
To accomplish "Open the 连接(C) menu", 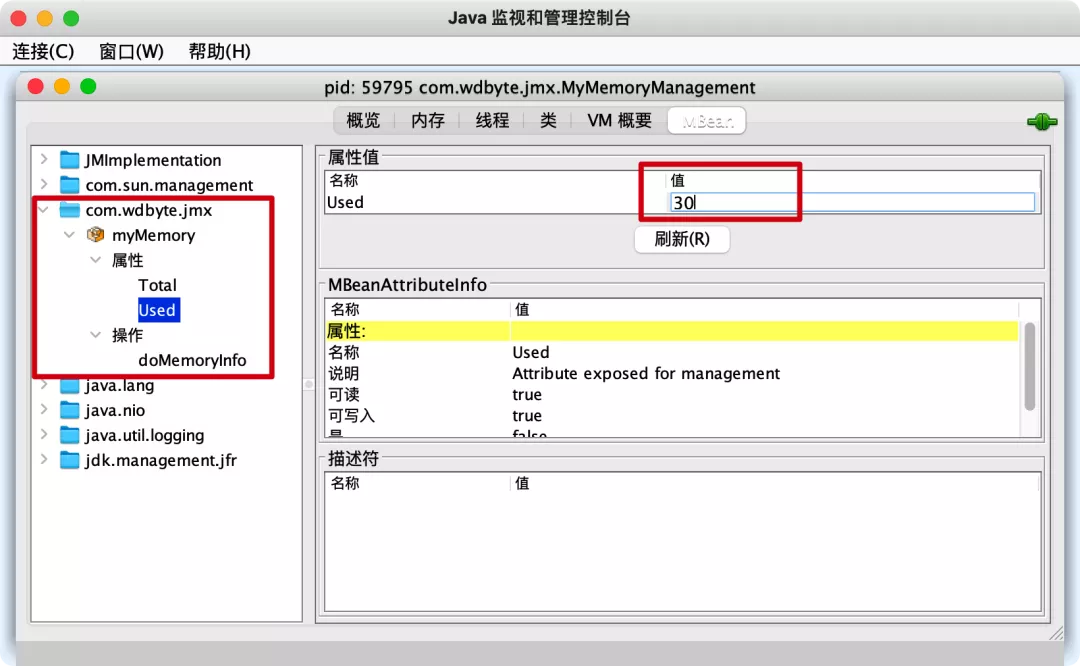I will (x=43, y=52).
